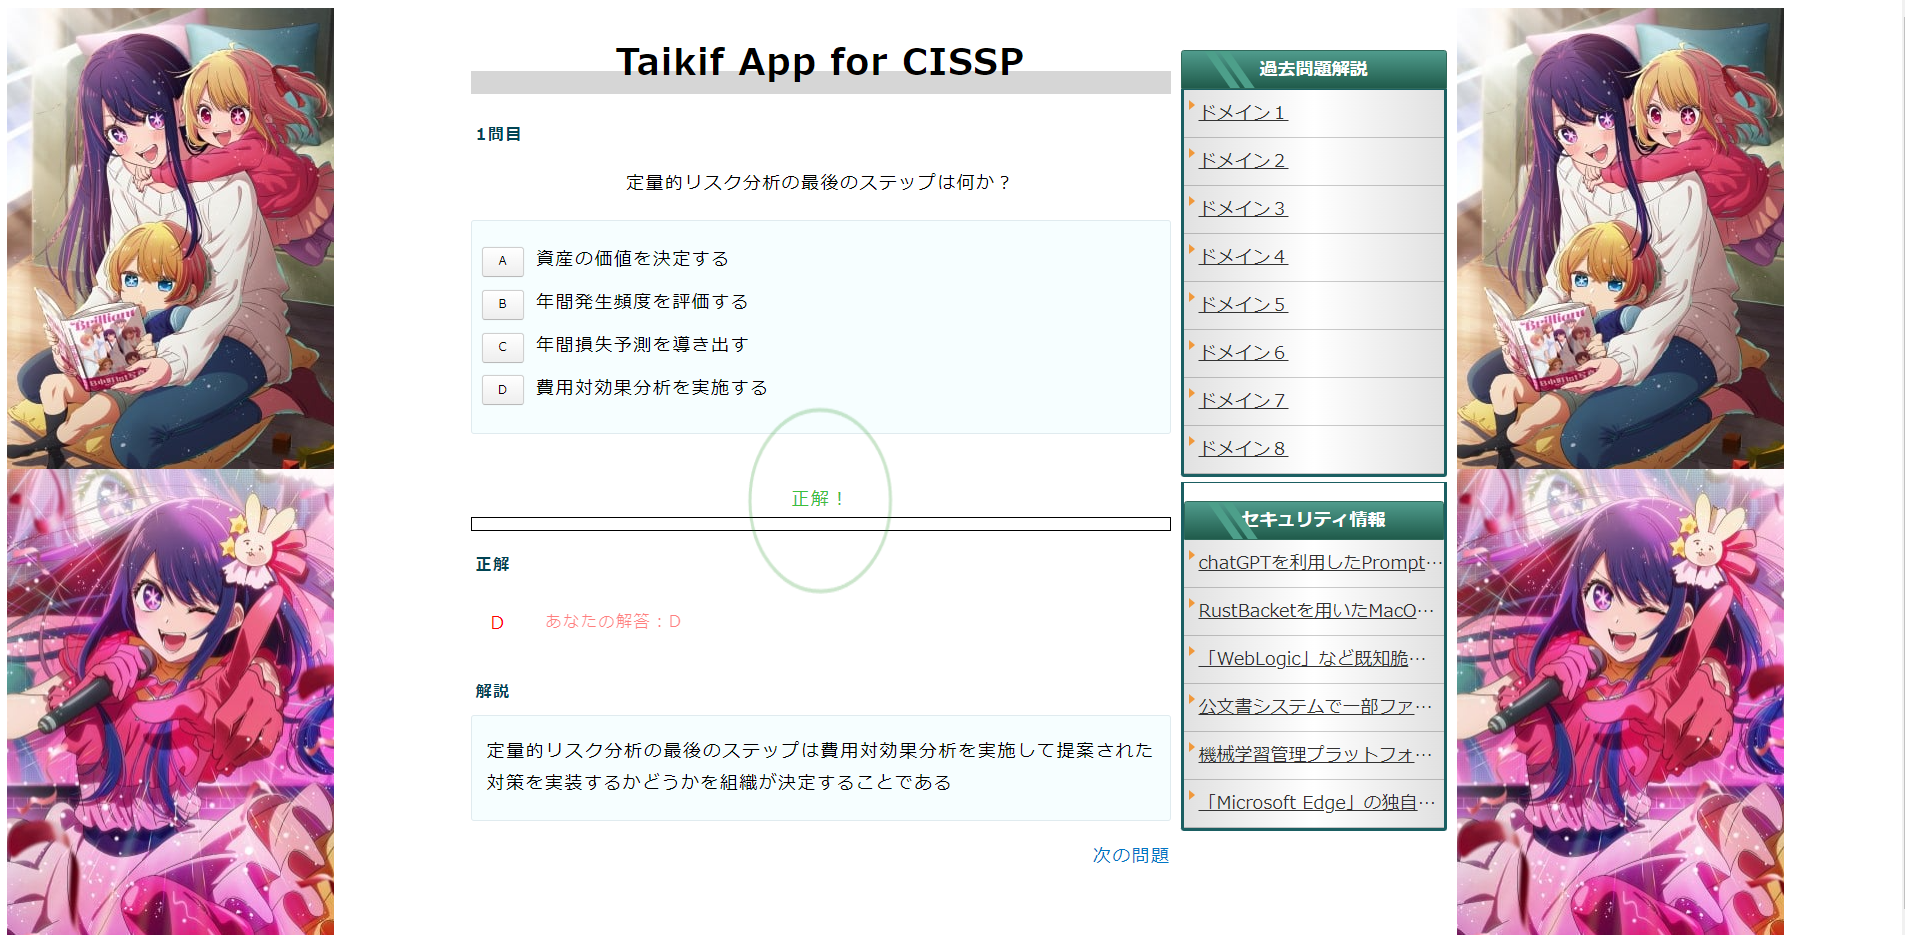
Task: Expand the ドメイン 8 entry
Action: tap(1242, 447)
